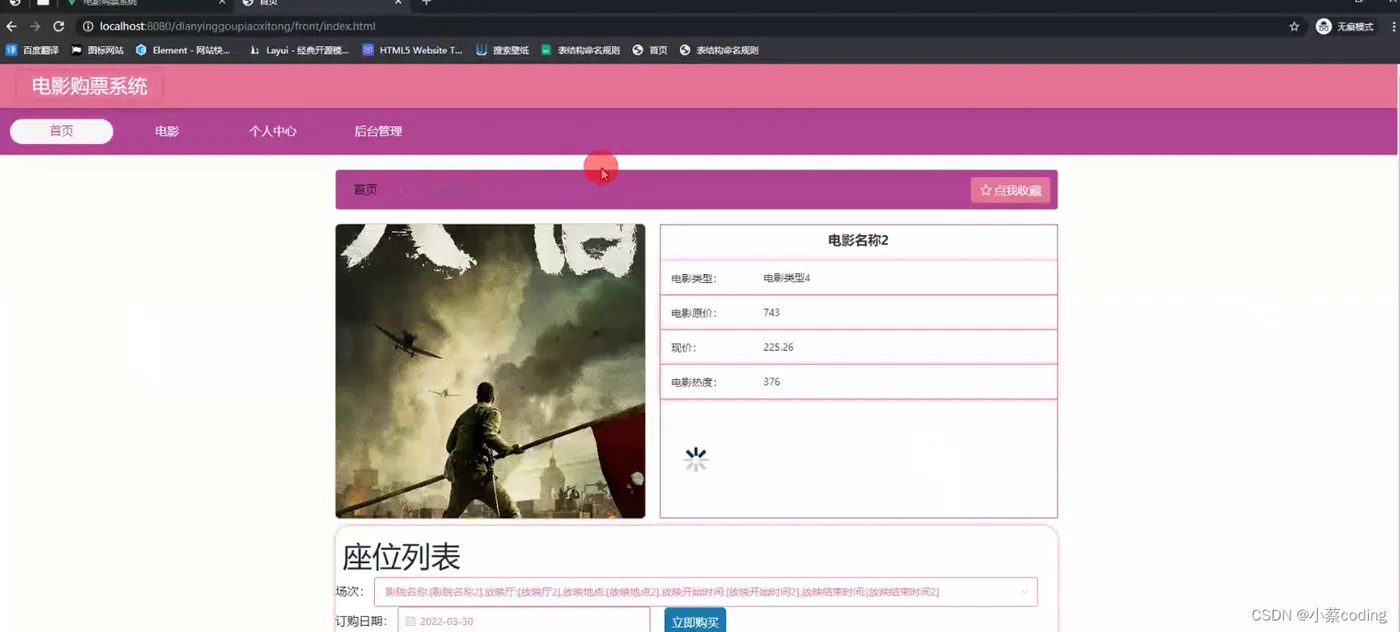Image resolution: width=1400 pixels, height=632 pixels.
Task: Bookmark this page with the star icon
Action: pos(1294,27)
